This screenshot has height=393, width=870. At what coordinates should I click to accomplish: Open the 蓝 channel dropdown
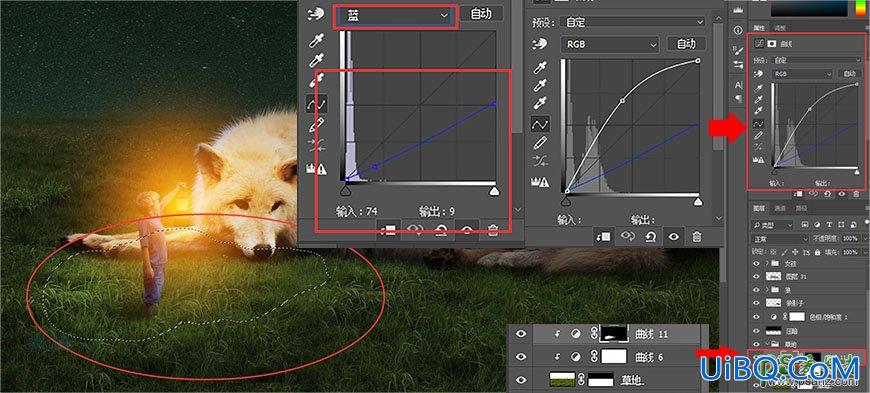pos(396,16)
